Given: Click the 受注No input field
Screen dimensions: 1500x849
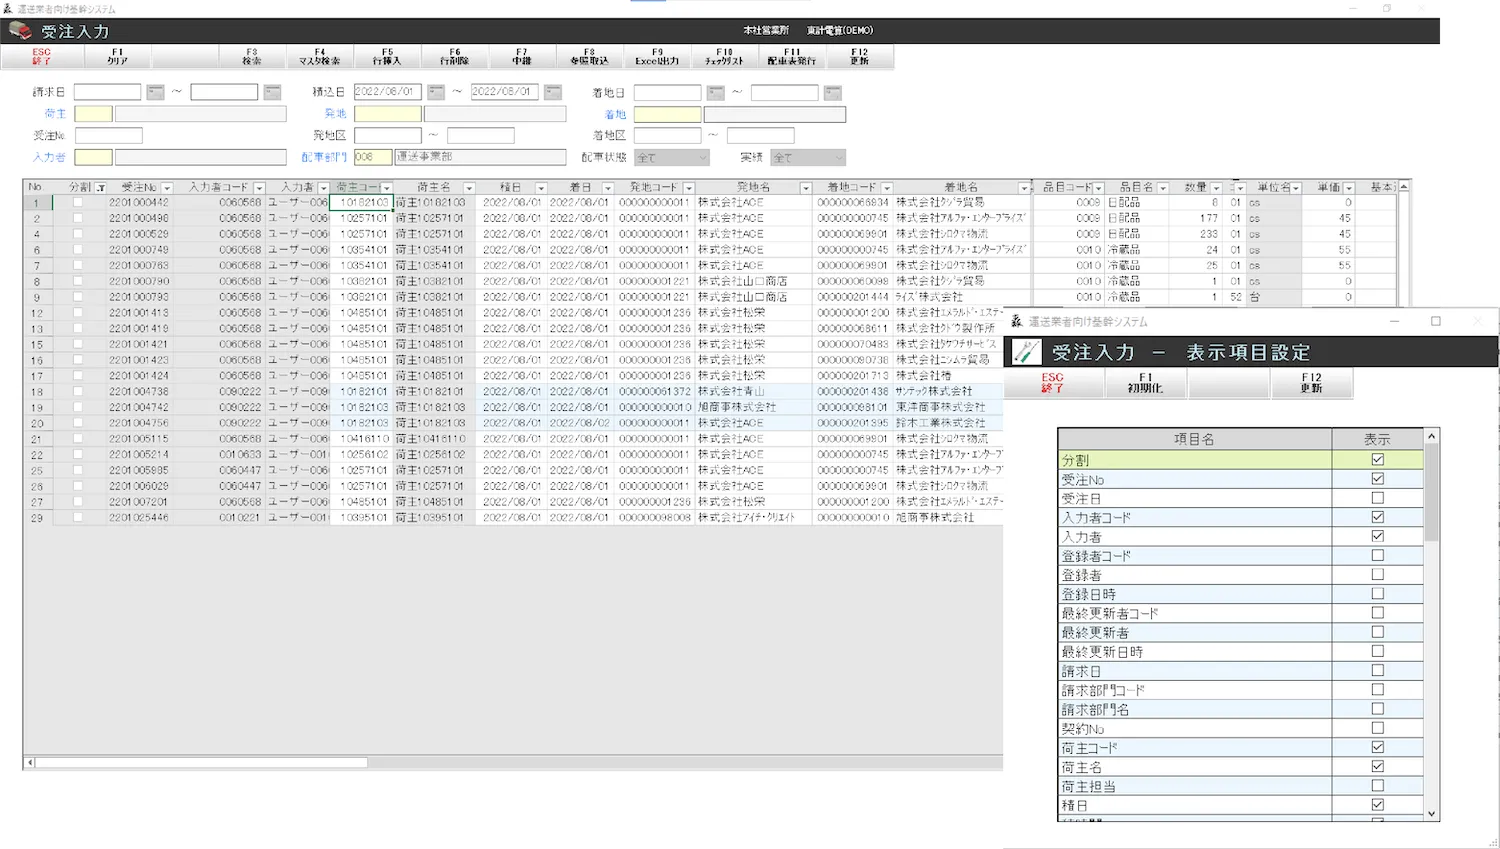Looking at the screenshot, I should click(108, 136).
